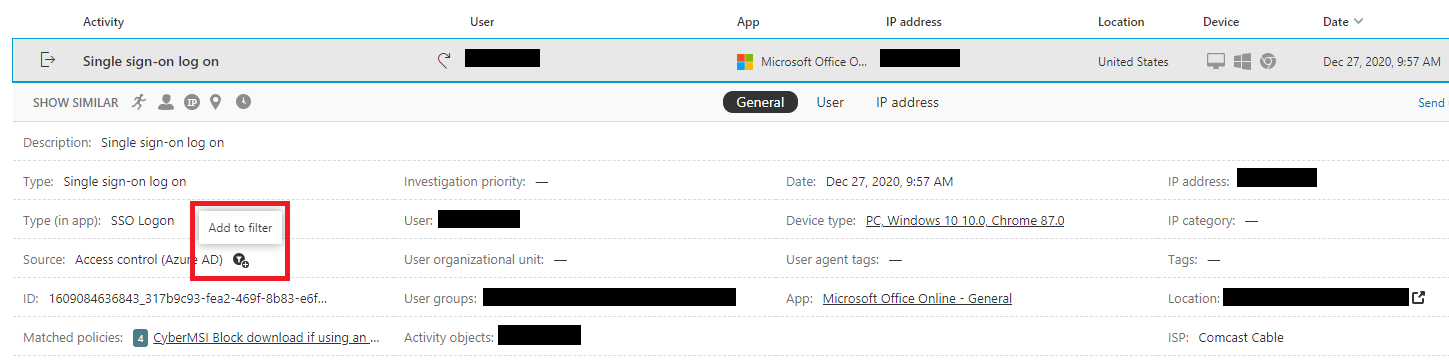Select the General tab

click(760, 102)
